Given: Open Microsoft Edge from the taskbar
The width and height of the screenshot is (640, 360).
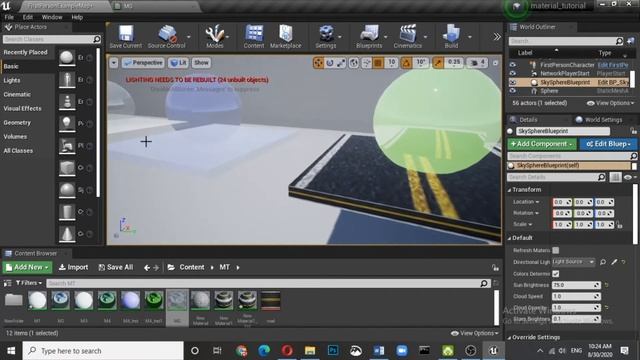Looking at the screenshot, I should [x=264, y=351].
